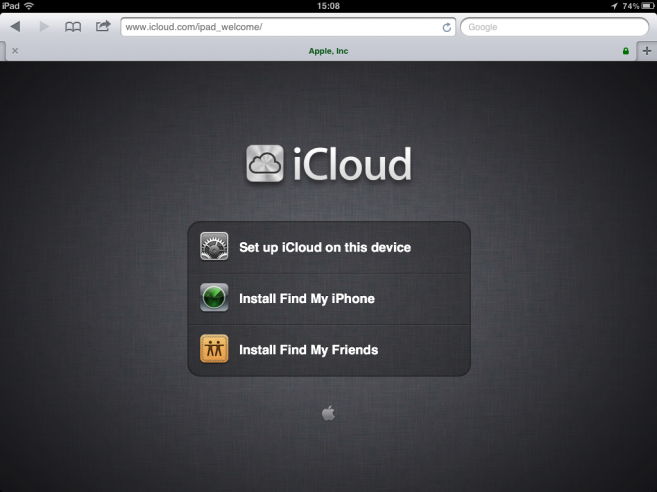Tap the 74% battery percentage
This screenshot has height=492, width=657.
[631, 6]
